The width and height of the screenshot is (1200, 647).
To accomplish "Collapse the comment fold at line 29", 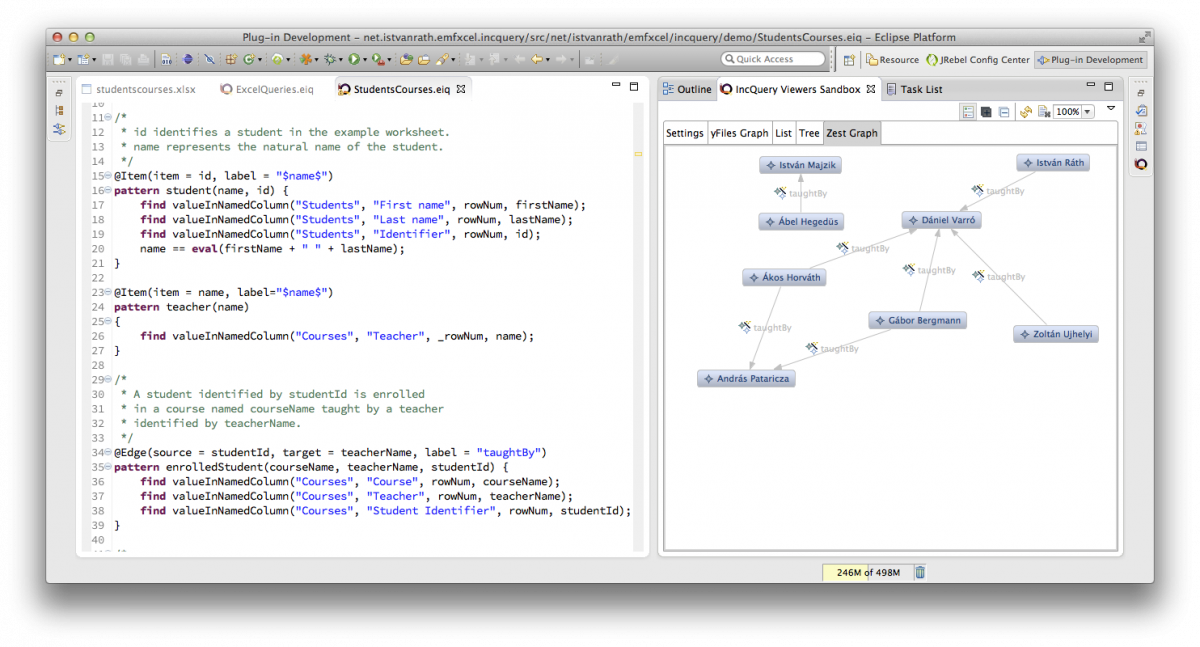I will pos(108,380).
